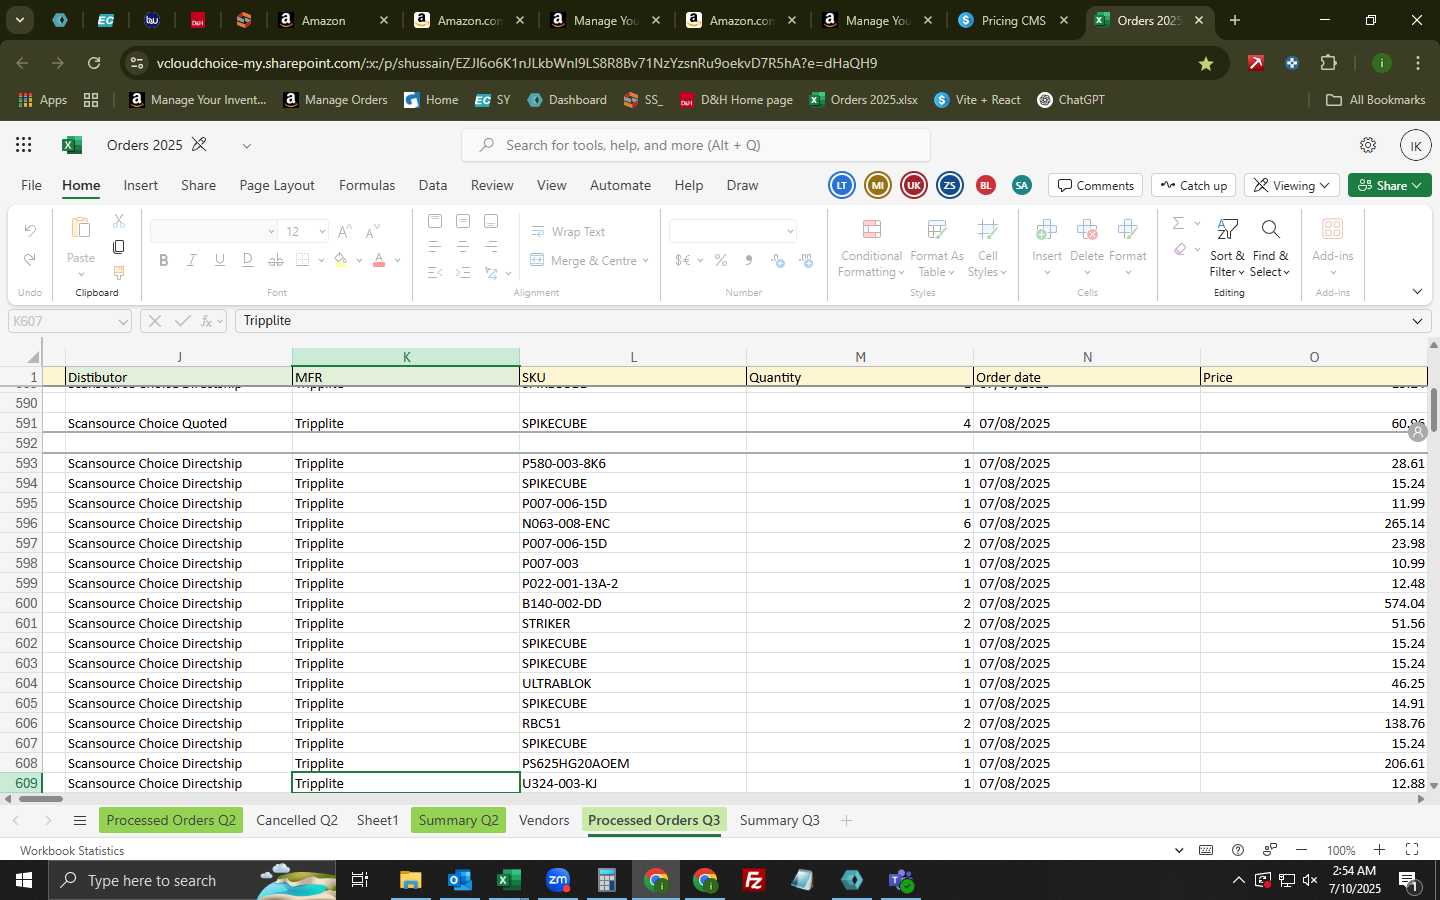Switch to the Summary Q3 sheet
Image resolution: width=1440 pixels, height=900 pixels.
[779, 820]
